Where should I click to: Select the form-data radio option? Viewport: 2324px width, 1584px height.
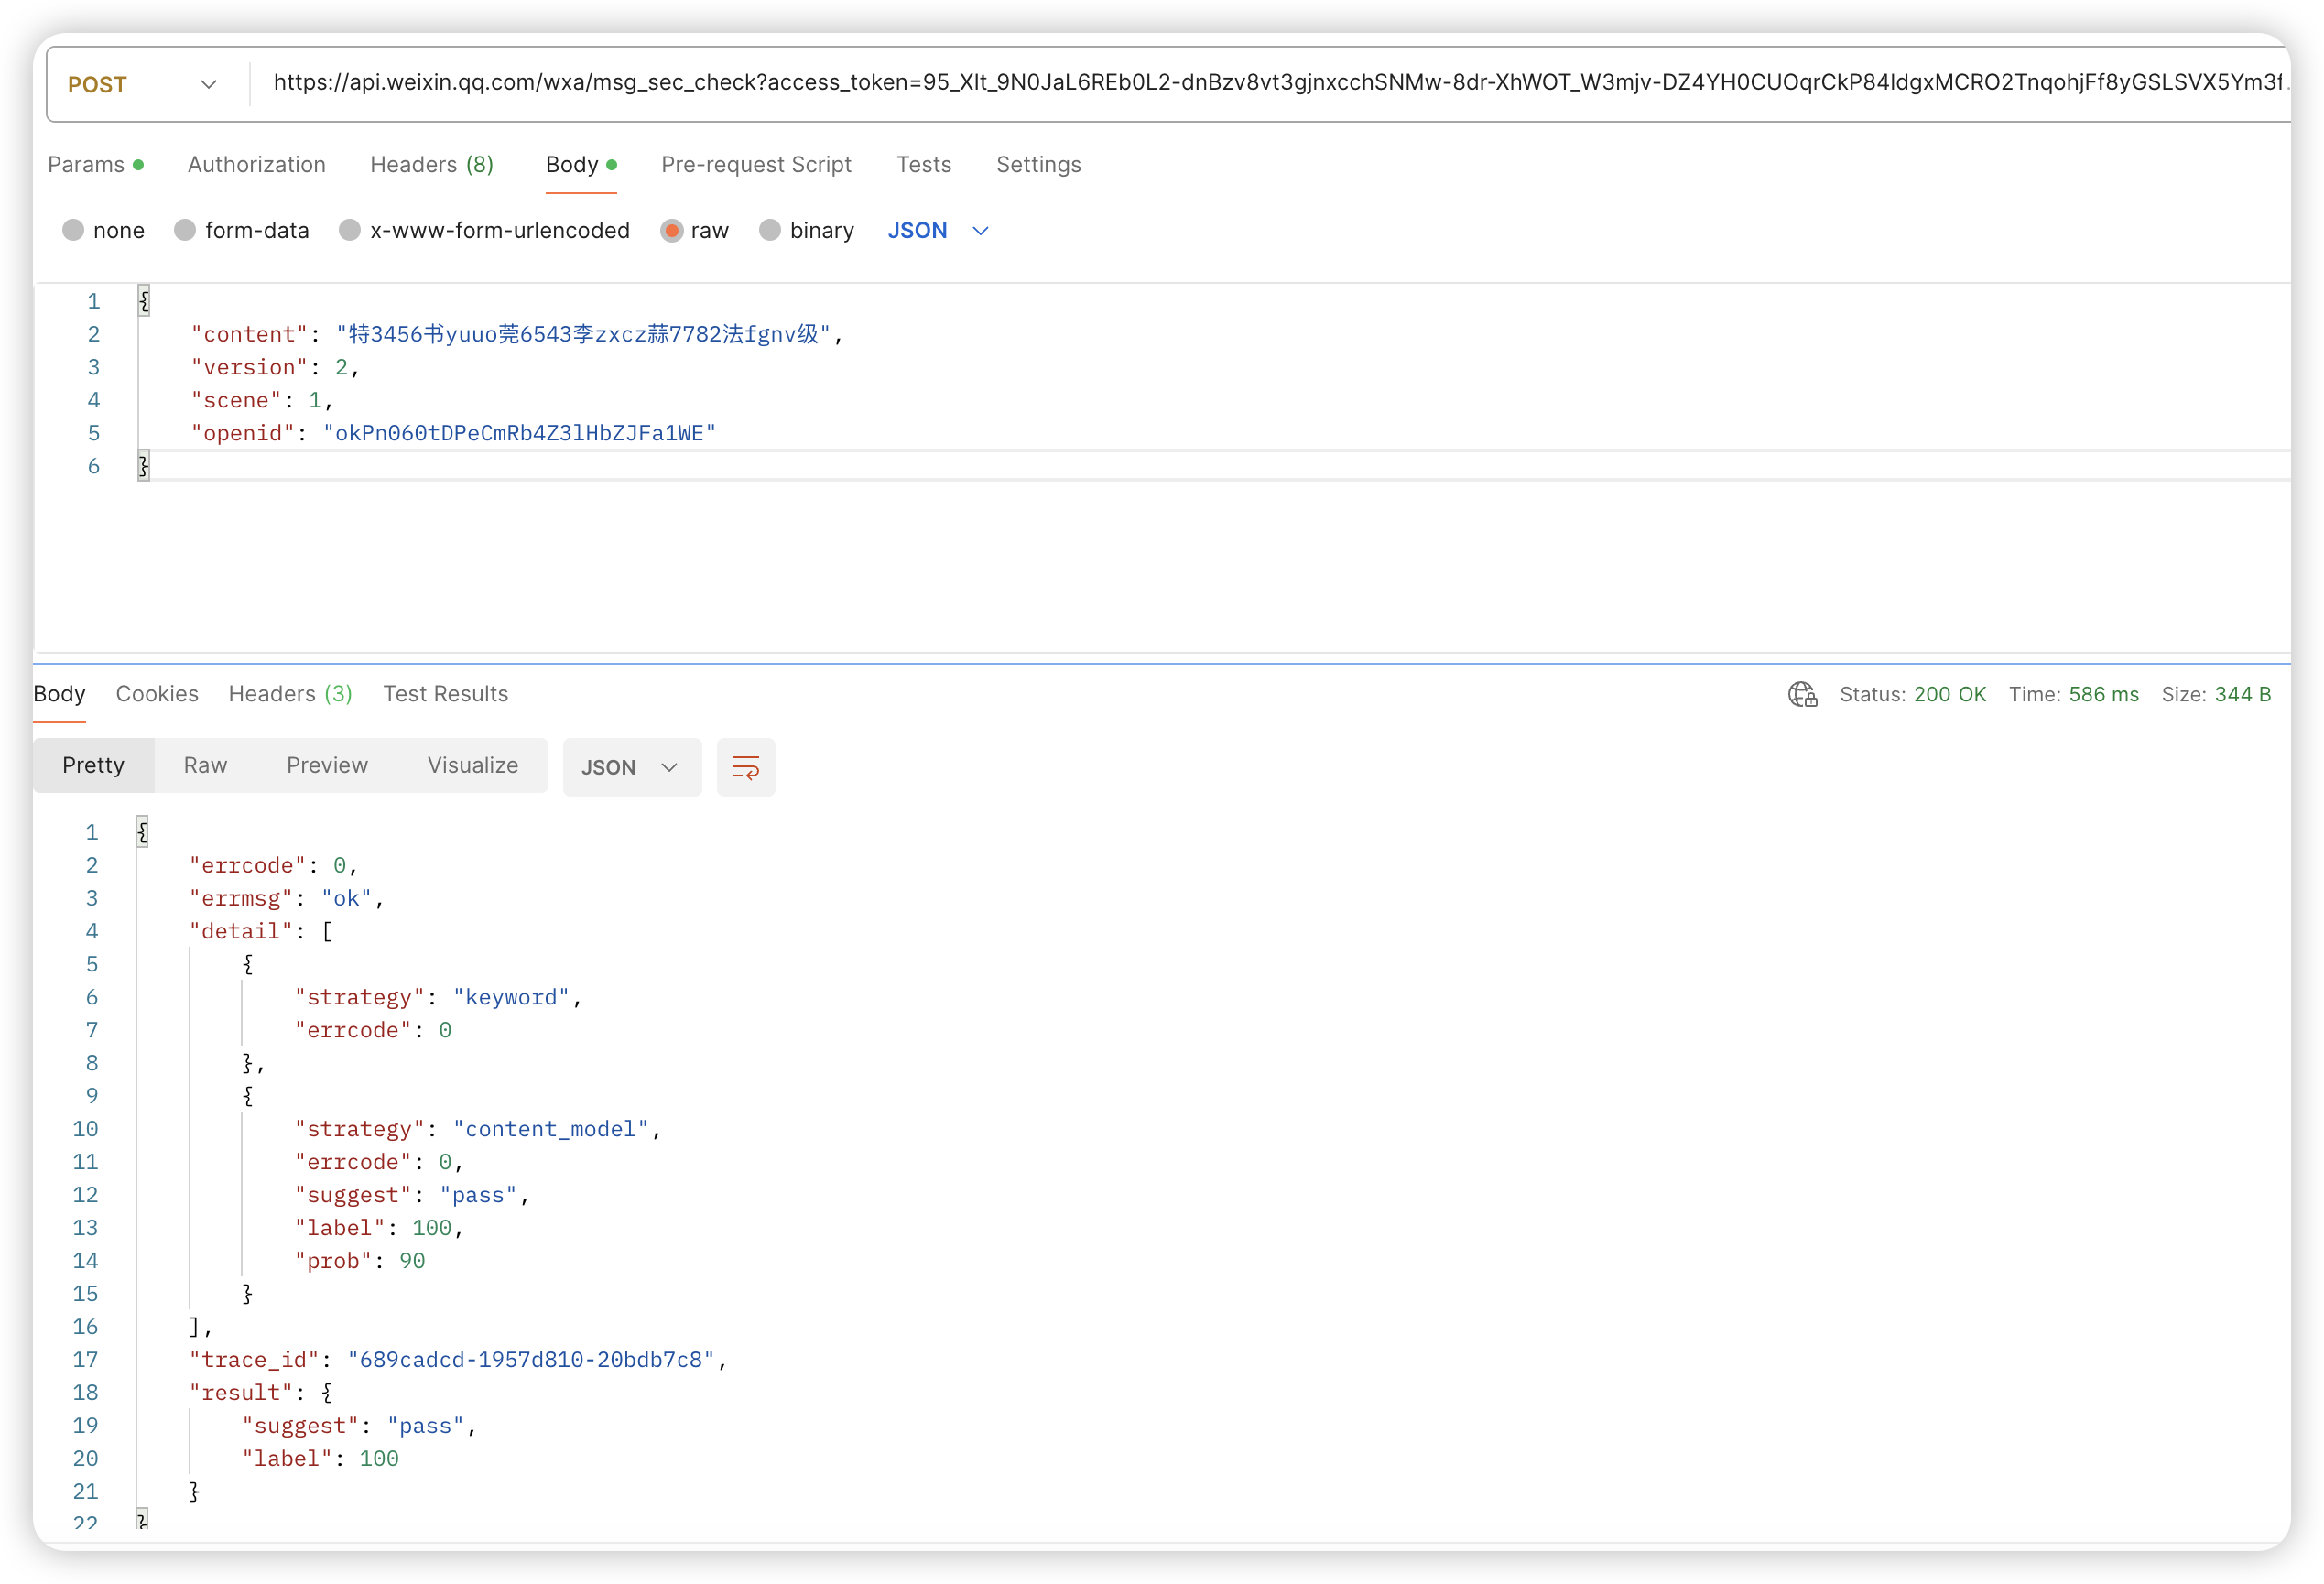185,230
